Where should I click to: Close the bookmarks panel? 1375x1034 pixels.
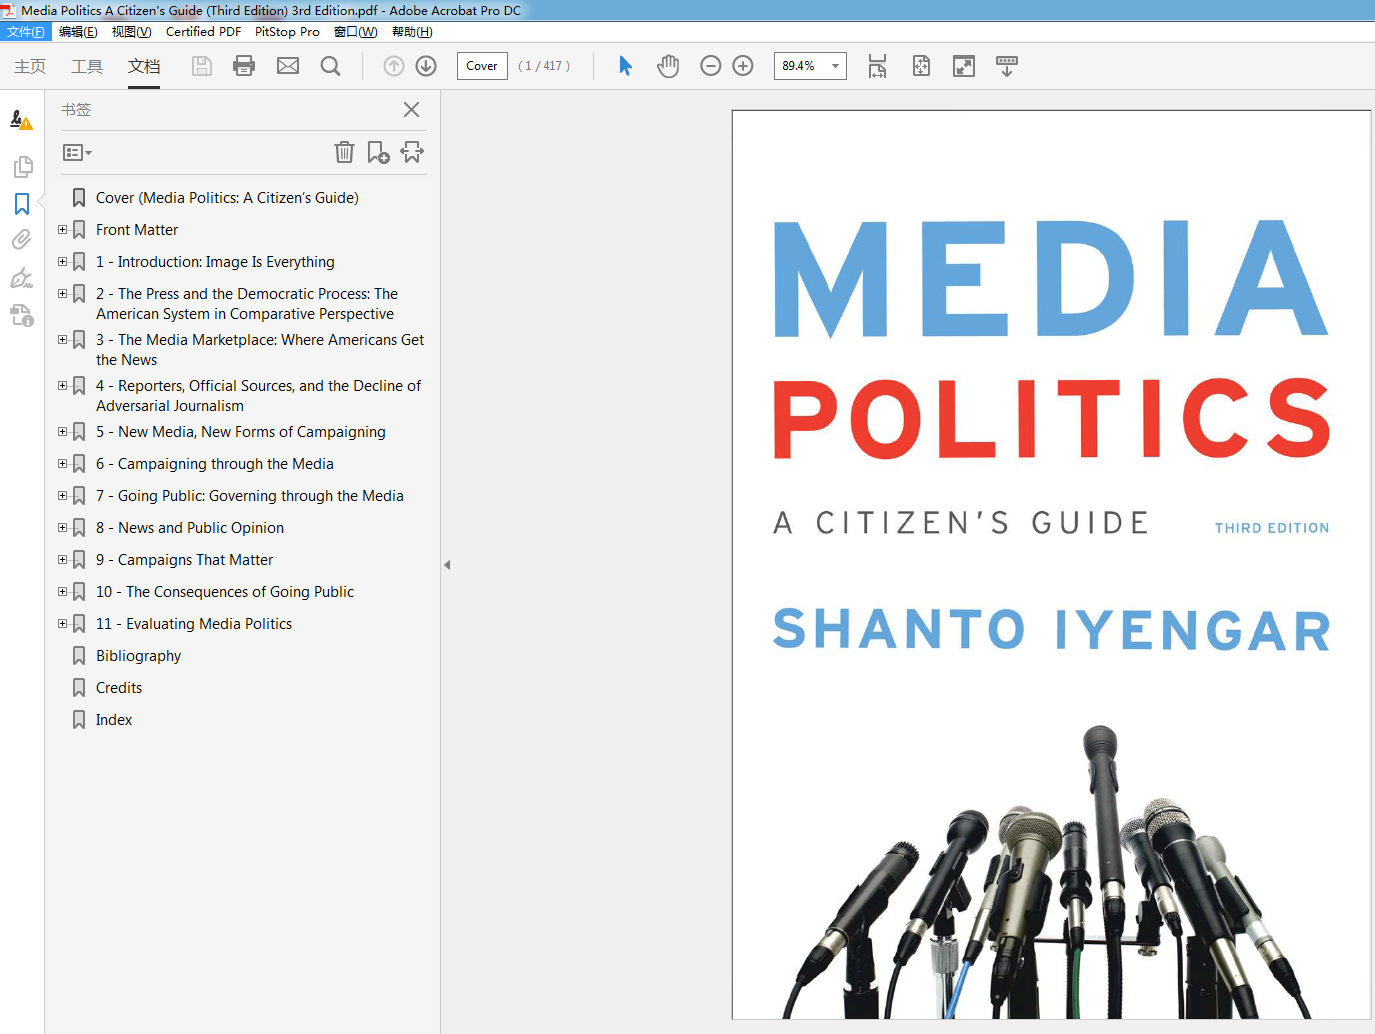[411, 110]
